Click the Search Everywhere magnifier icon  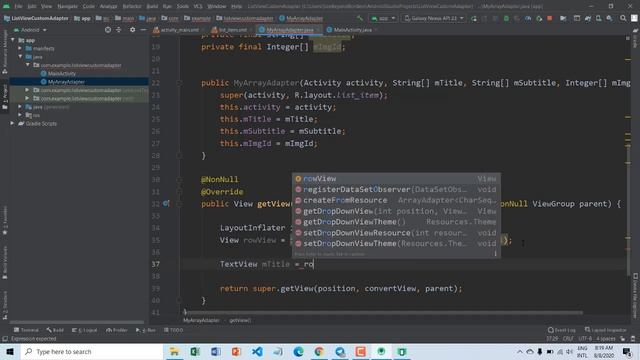pyautogui.click(x=623, y=18)
